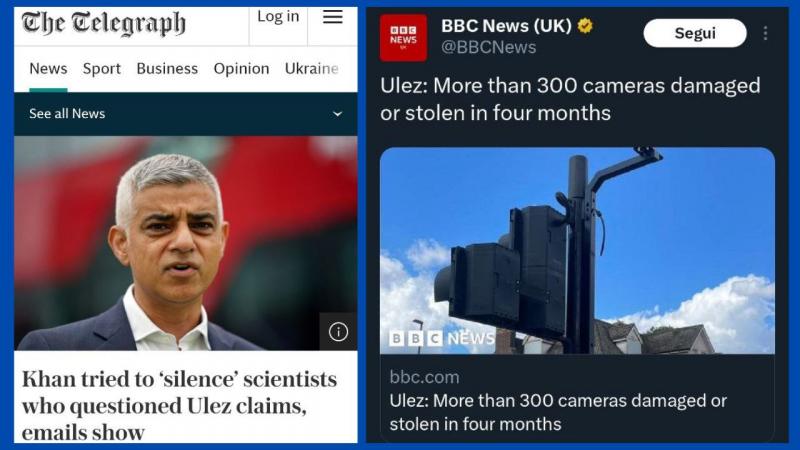Open the Khan 'silence' scientists headline
Screen dimensions: 800x450
[180, 406]
